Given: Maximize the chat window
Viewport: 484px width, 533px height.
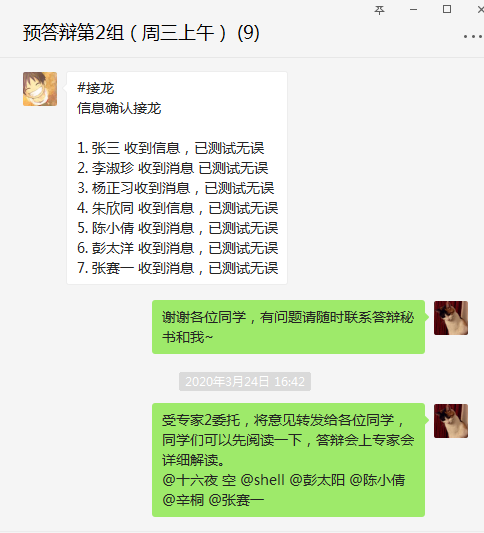Looking at the screenshot, I should click(x=447, y=9).
